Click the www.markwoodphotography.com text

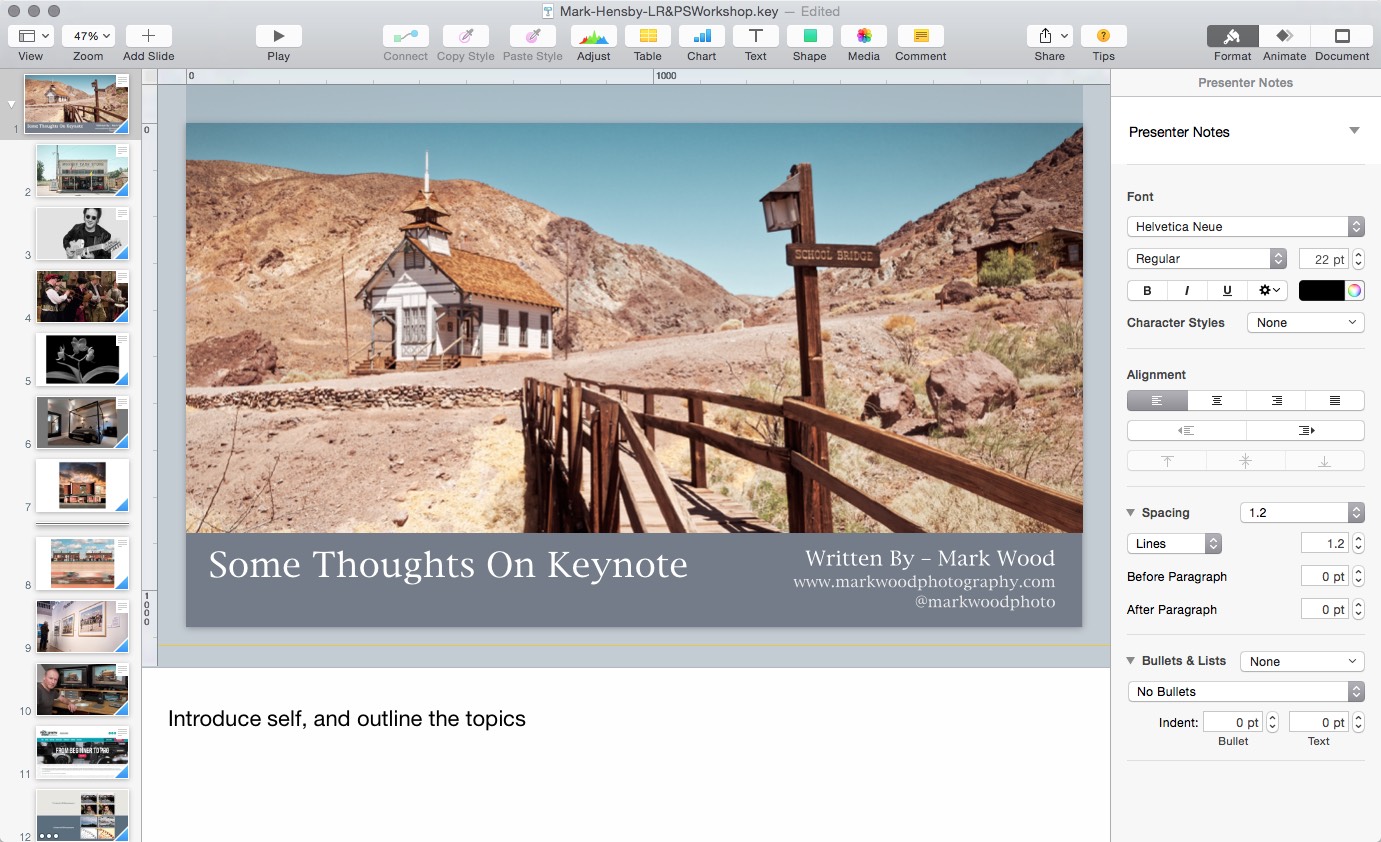tap(924, 582)
